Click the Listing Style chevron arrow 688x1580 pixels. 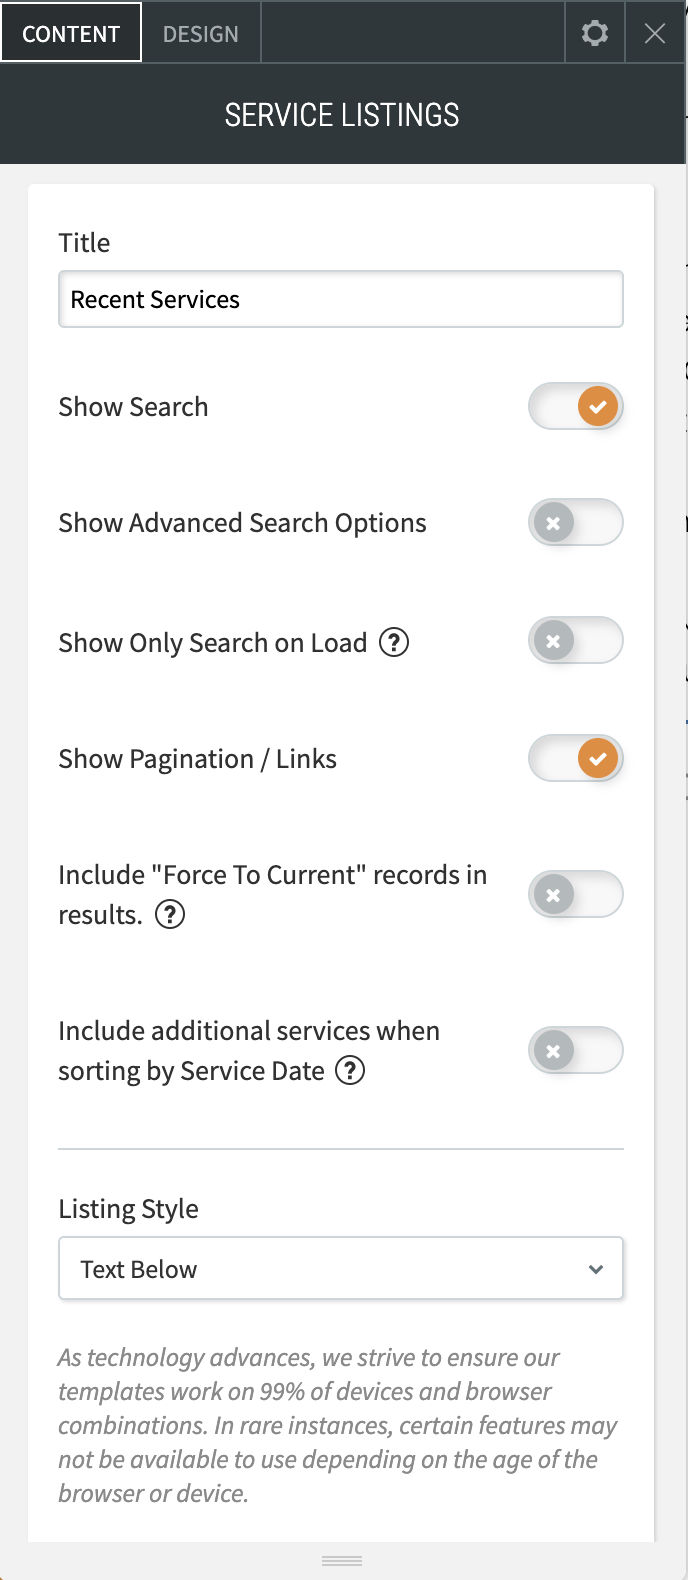596,1269
